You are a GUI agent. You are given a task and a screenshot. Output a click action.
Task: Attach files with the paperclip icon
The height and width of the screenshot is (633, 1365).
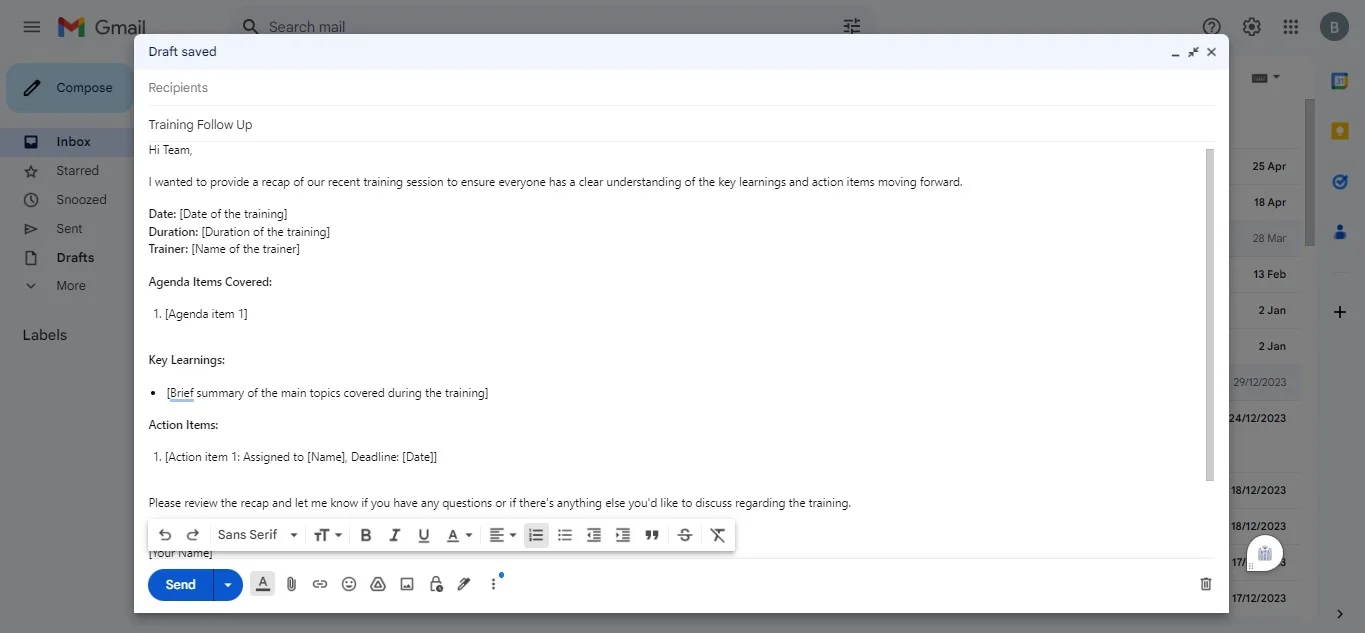[291, 583]
